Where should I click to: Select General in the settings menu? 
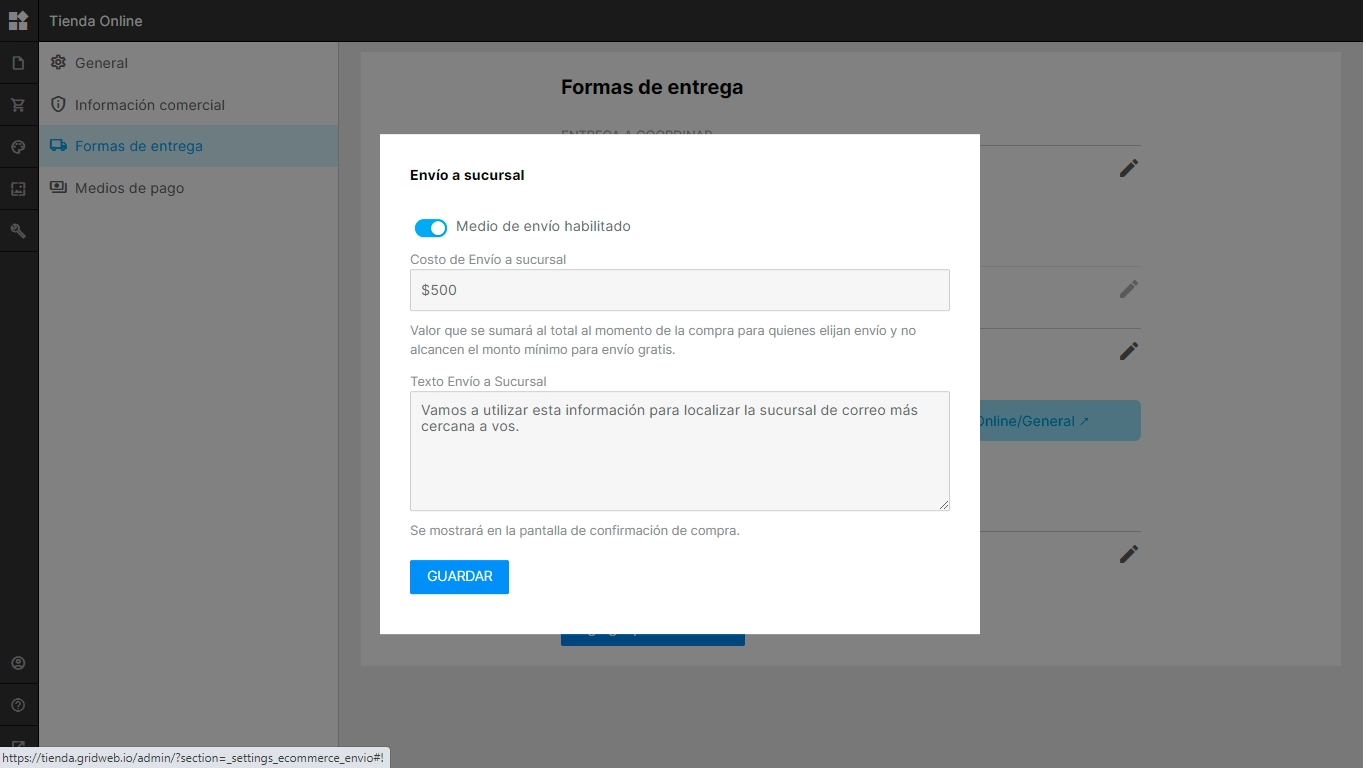coord(188,63)
